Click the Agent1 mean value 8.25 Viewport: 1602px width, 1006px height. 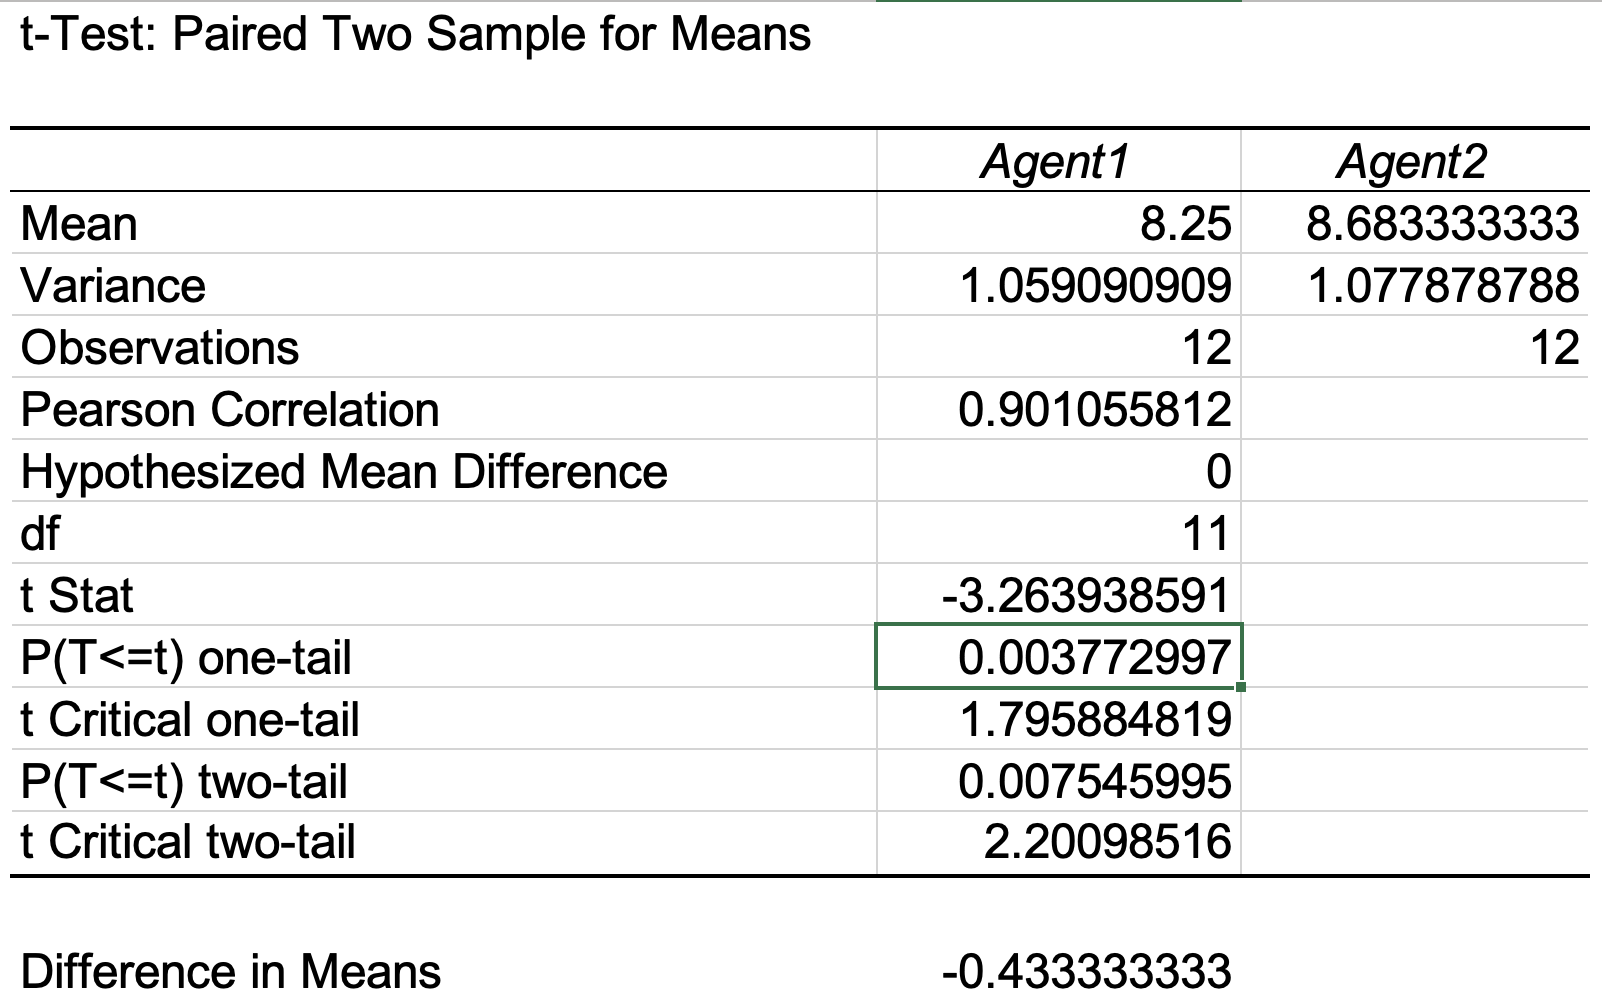click(1185, 224)
